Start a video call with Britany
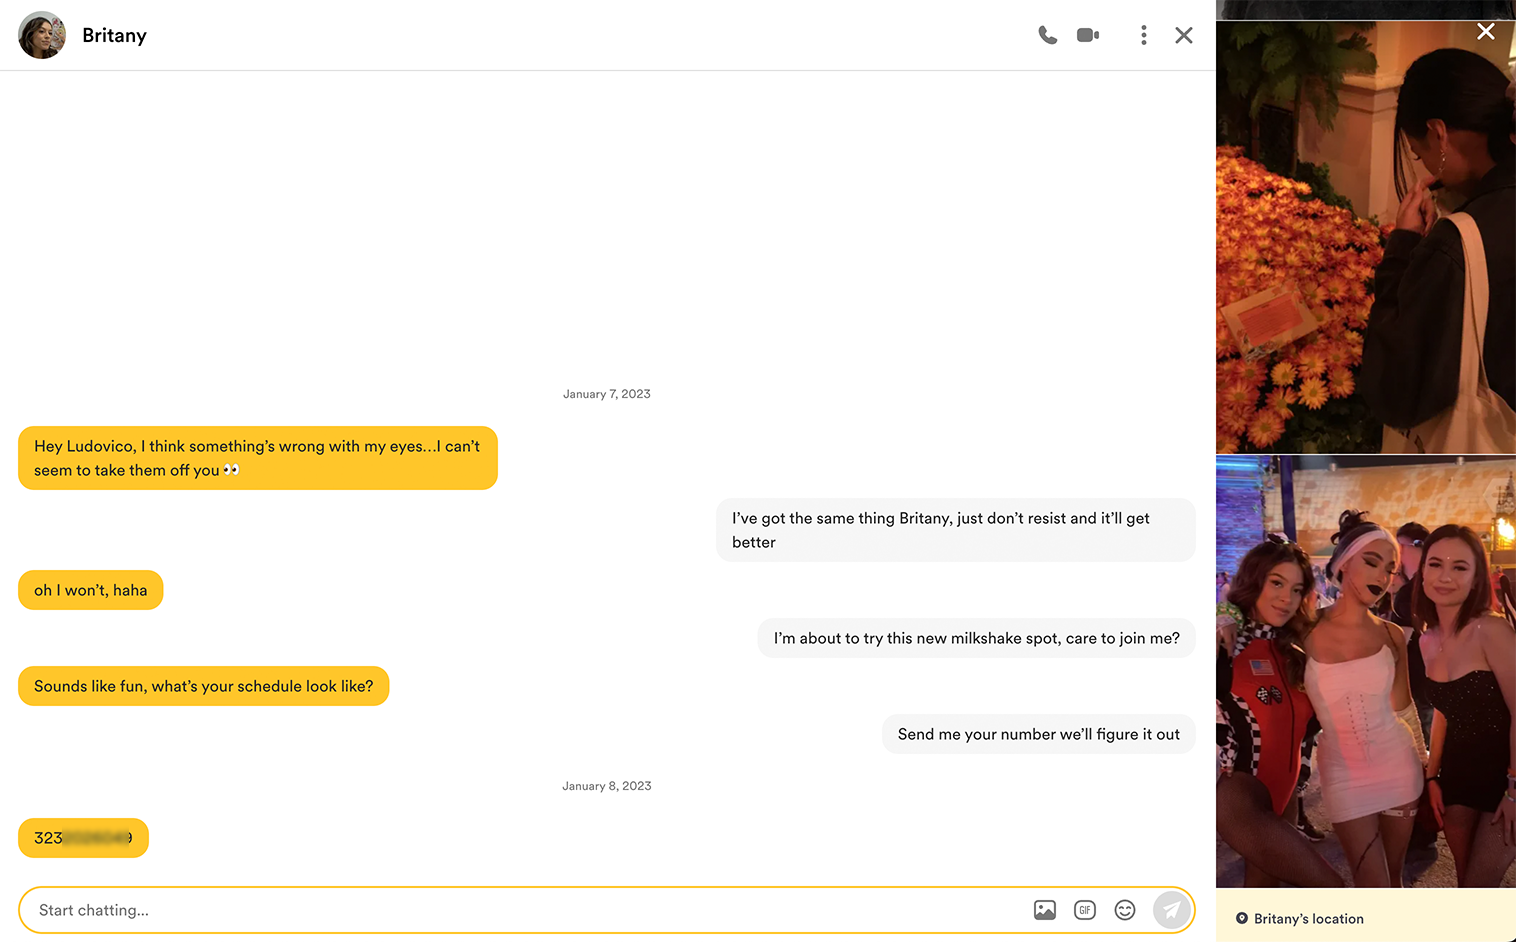The height and width of the screenshot is (942, 1516). (1088, 35)
